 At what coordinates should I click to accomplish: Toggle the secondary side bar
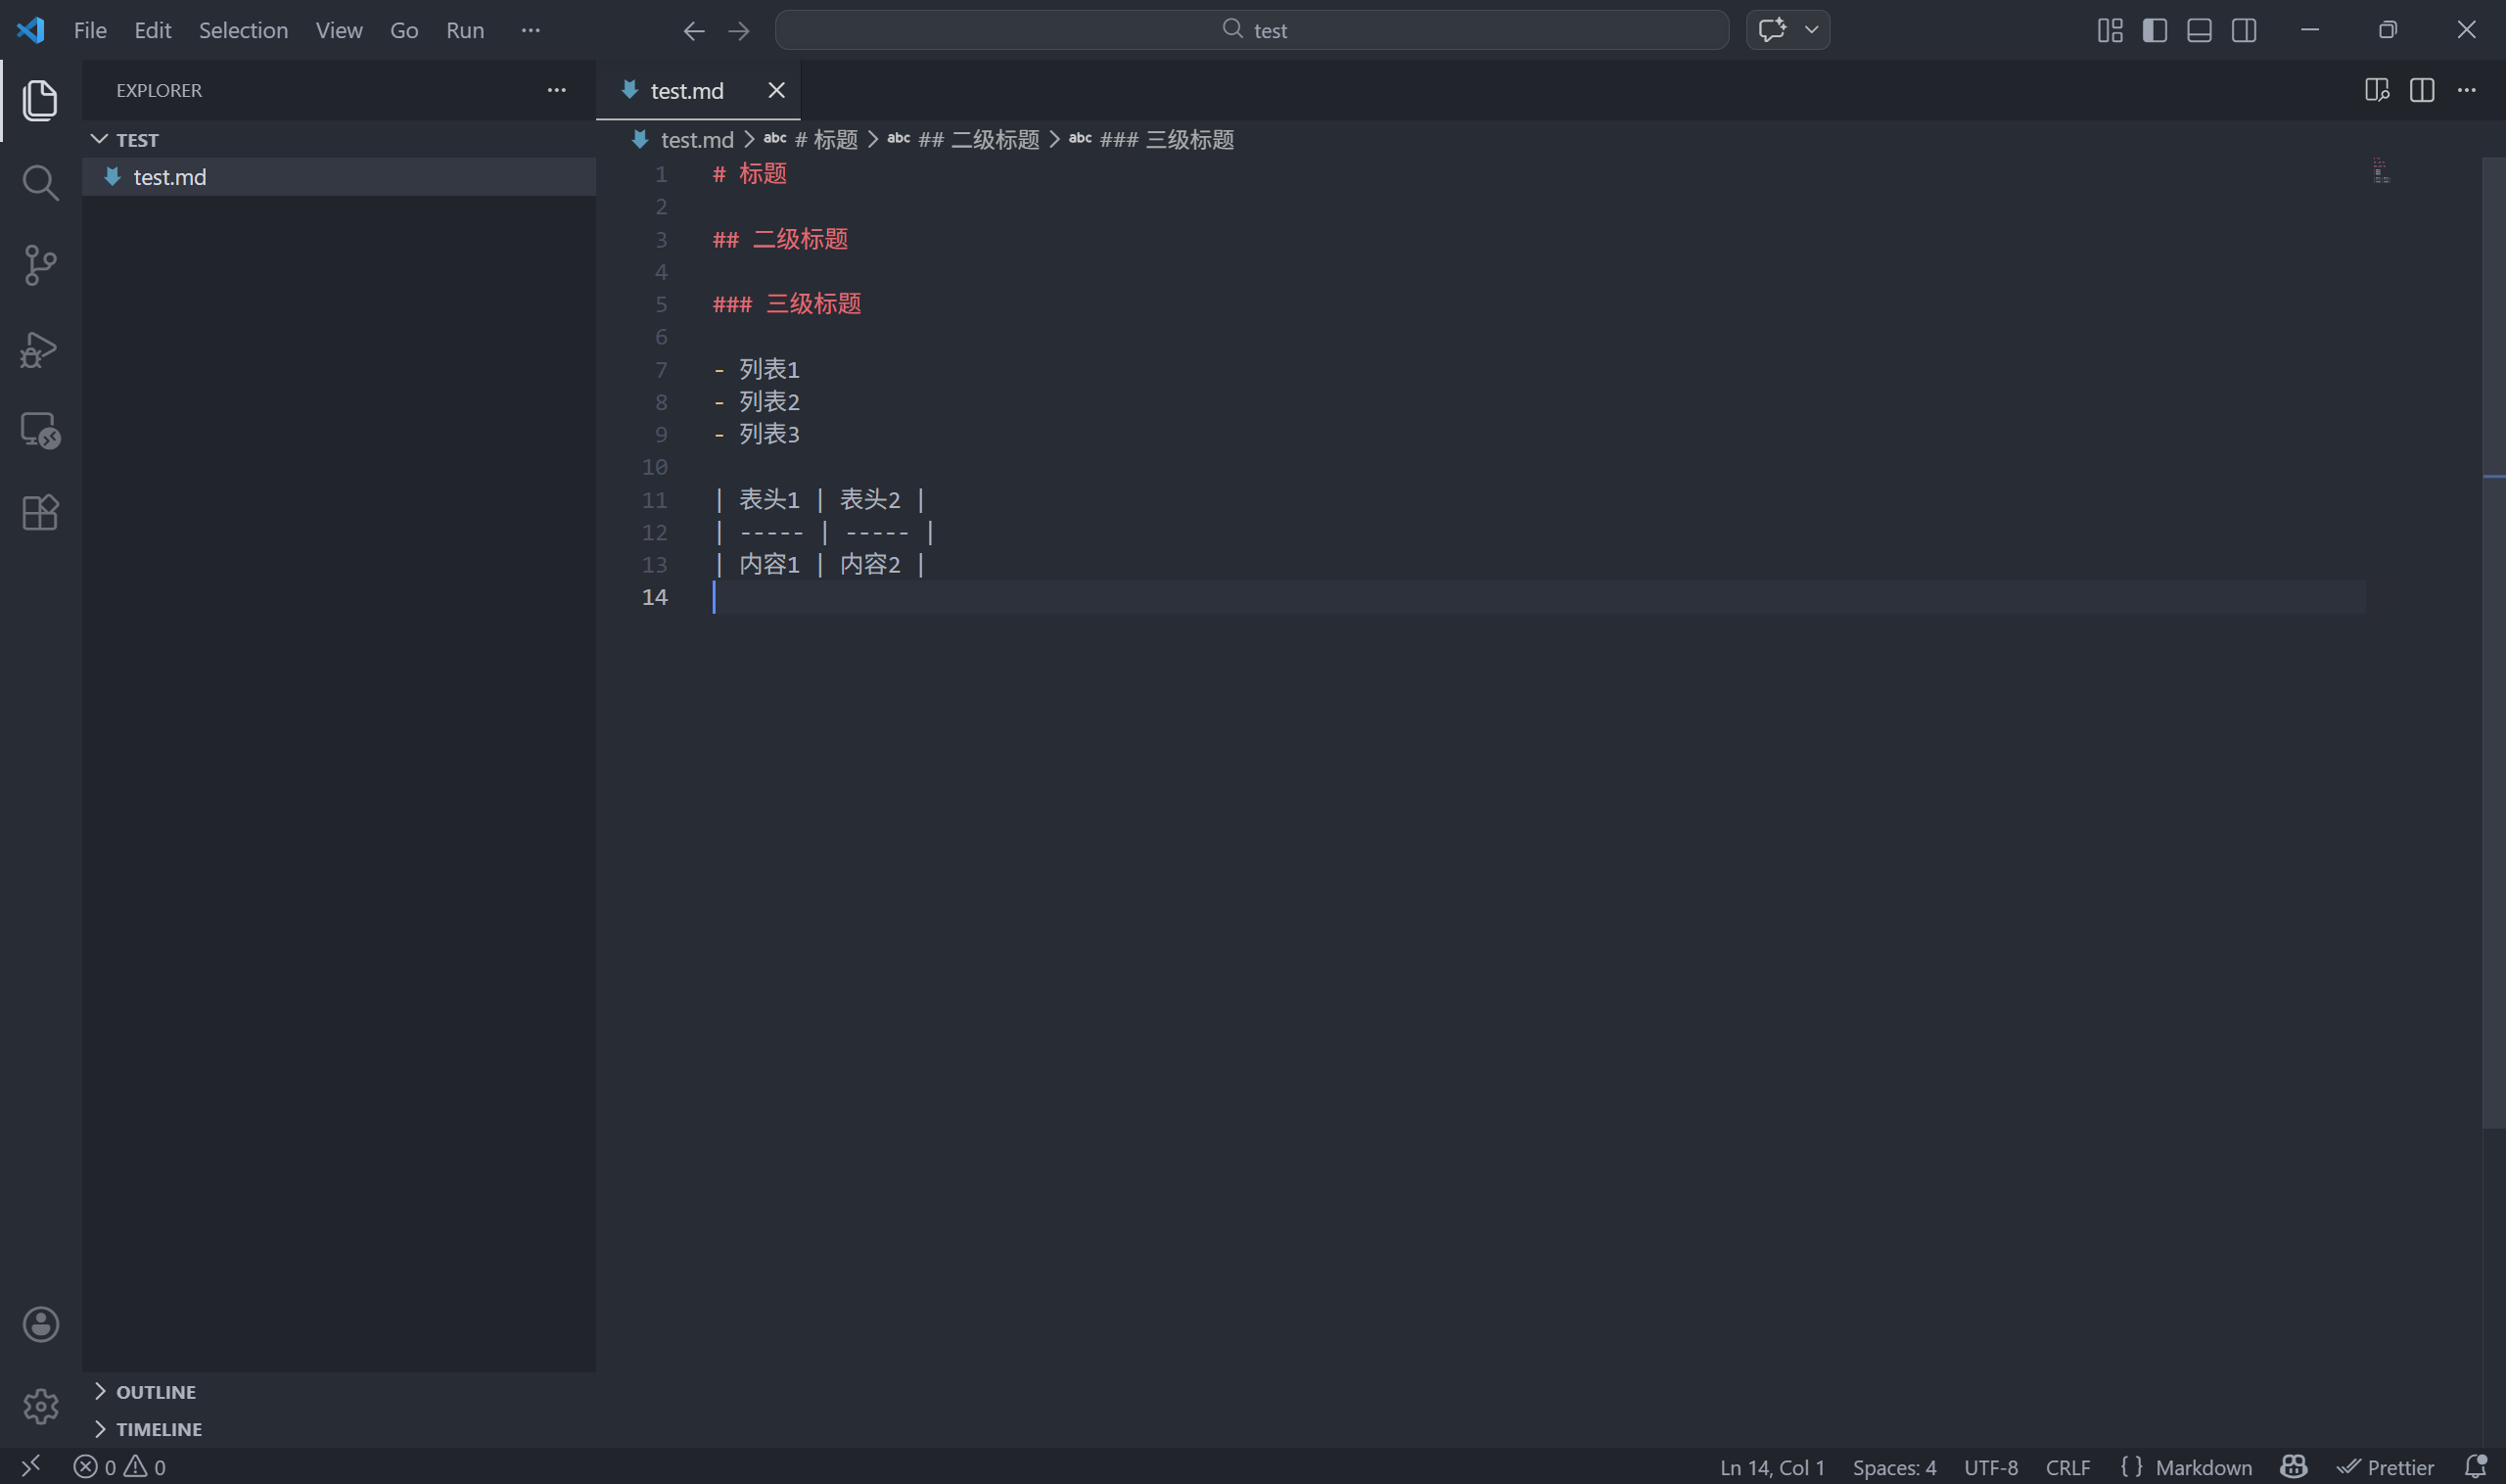click(2243, 30)
